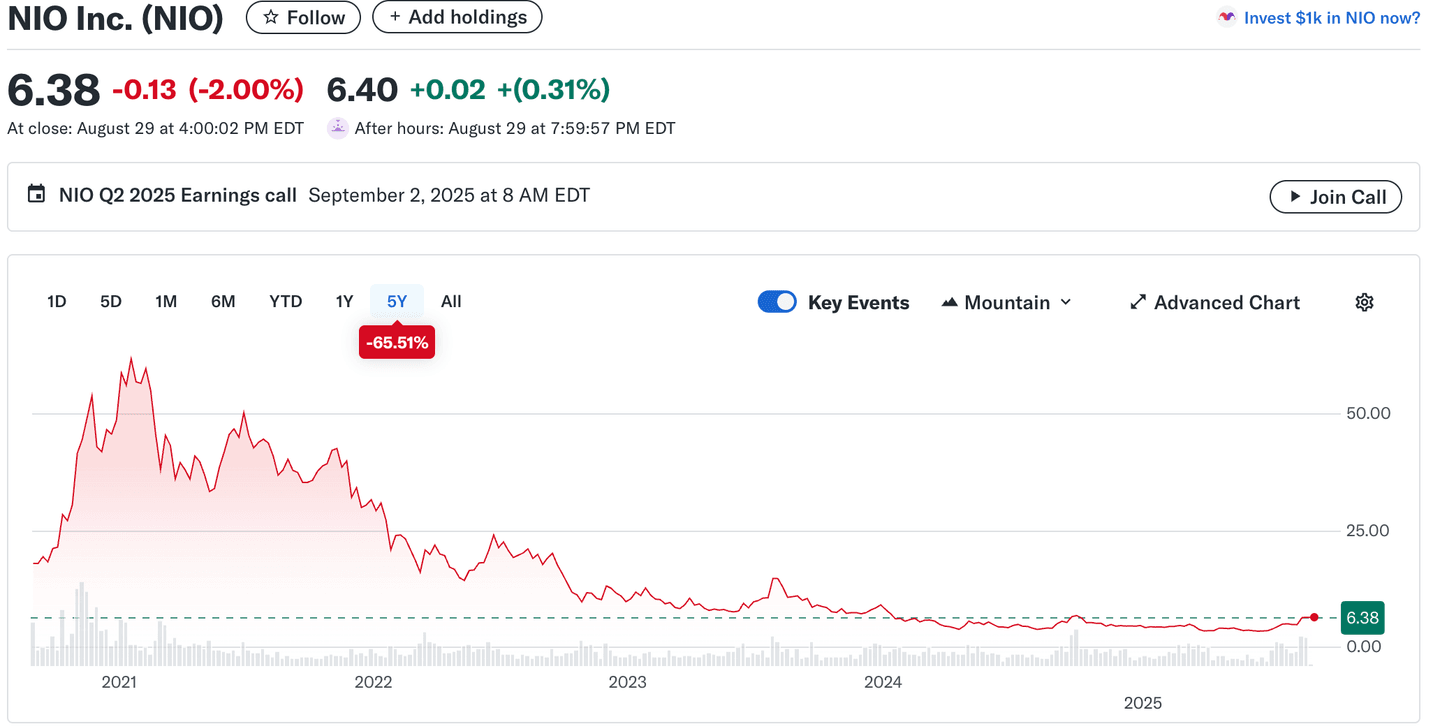Click the calendar icon beside earnings call

(x=36, y=195)
